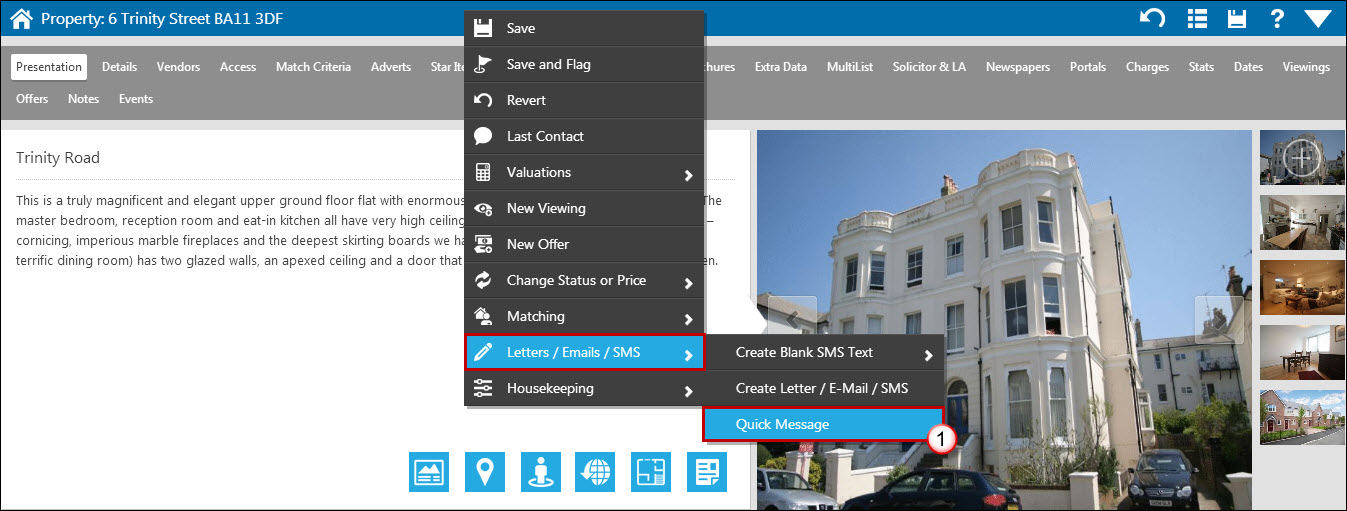Open the list view icon in header
The image size is (1347, 511).
tap(1196, 18)
